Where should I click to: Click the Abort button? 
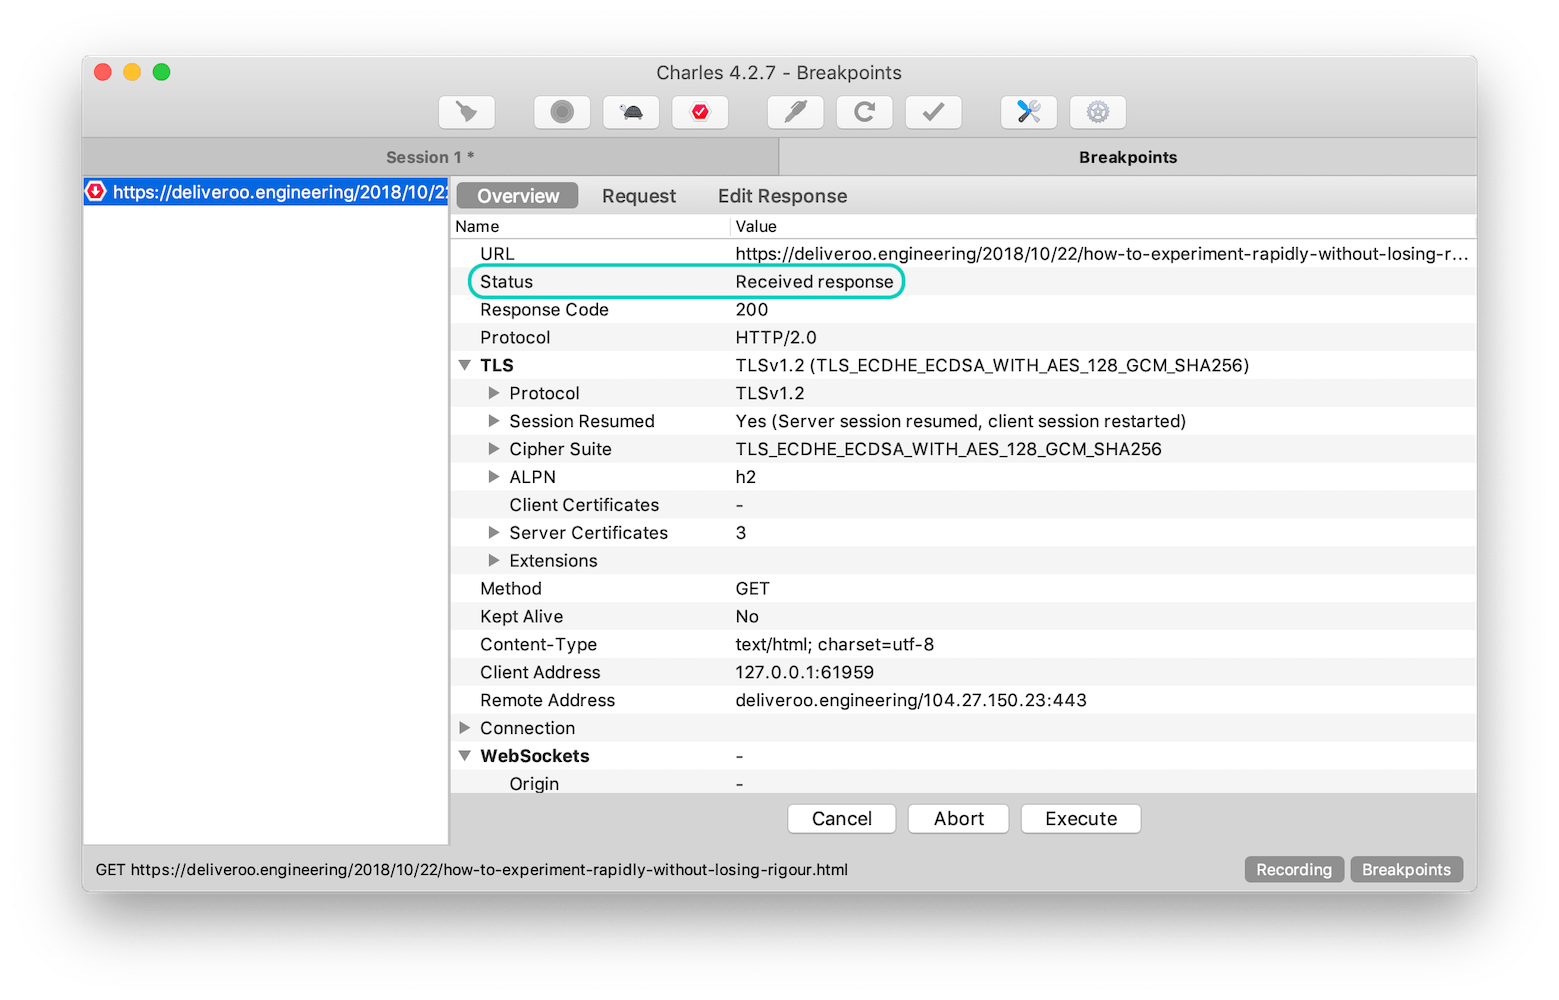coord(958,819)
